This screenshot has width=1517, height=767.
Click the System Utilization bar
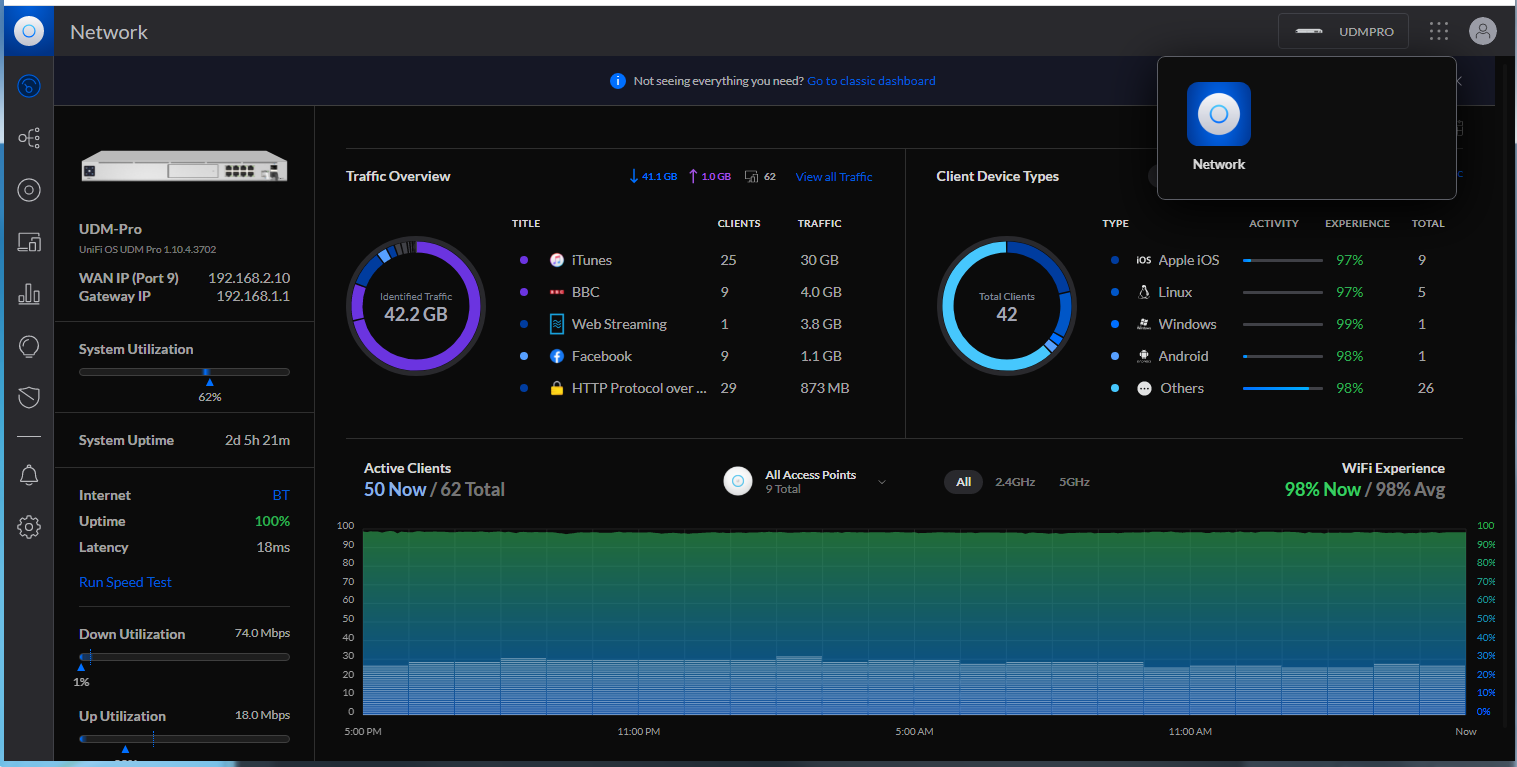pyautogui.click(x=184, y=372)
